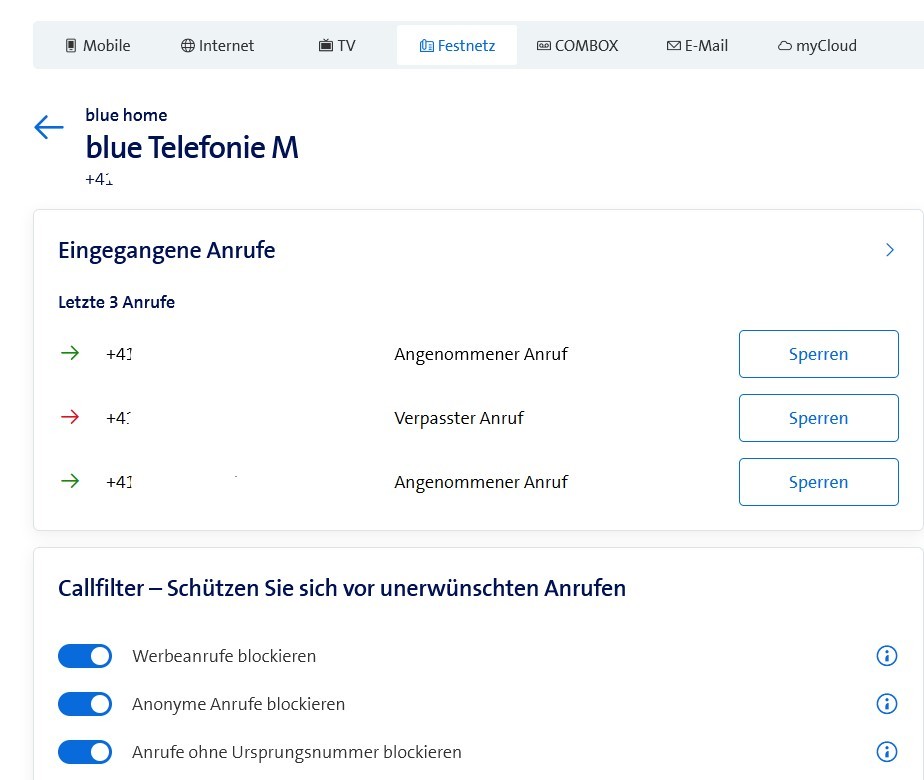Screen dimensions: 924x780
Task: Open info for Anrufe ohne Ursprungsnummer blockieren
Action: point(886,752)
